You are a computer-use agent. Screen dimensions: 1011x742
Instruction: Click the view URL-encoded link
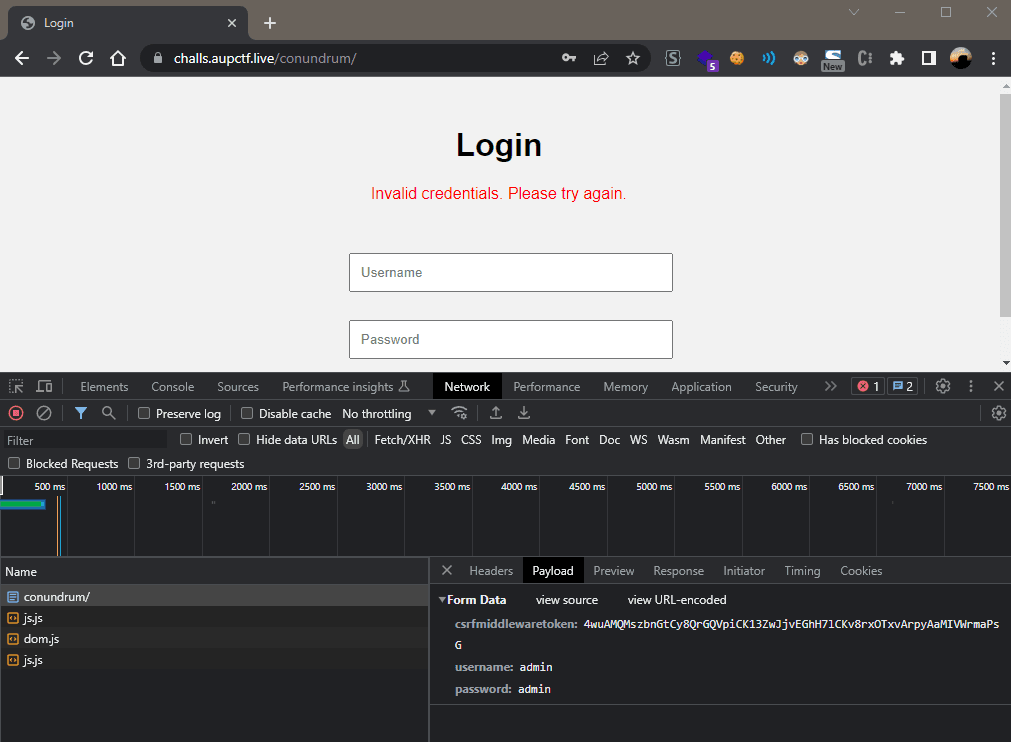tap(676, 599)
